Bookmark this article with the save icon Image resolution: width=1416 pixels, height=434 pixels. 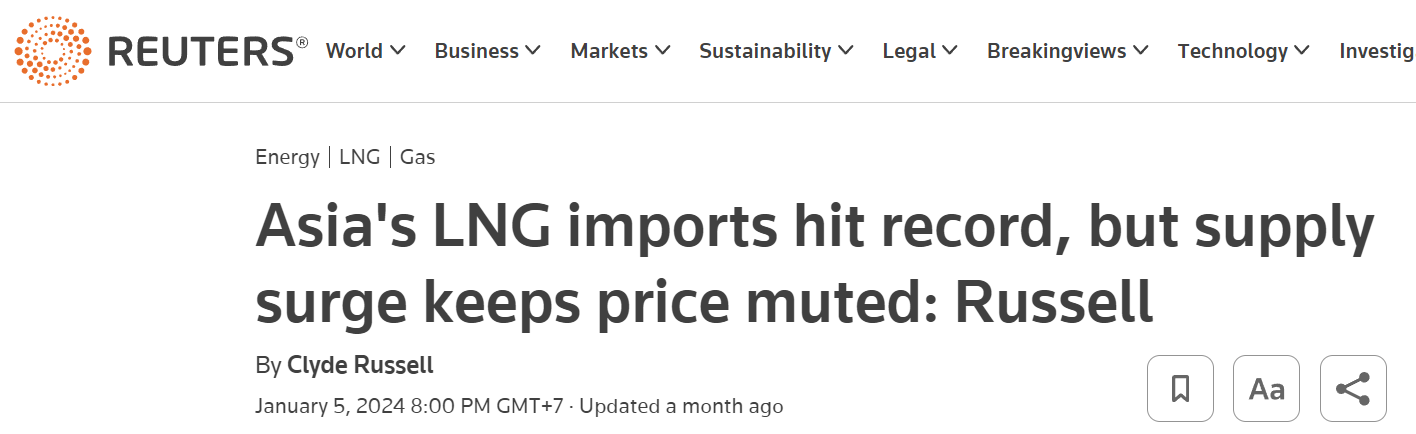pos(1180,388)
